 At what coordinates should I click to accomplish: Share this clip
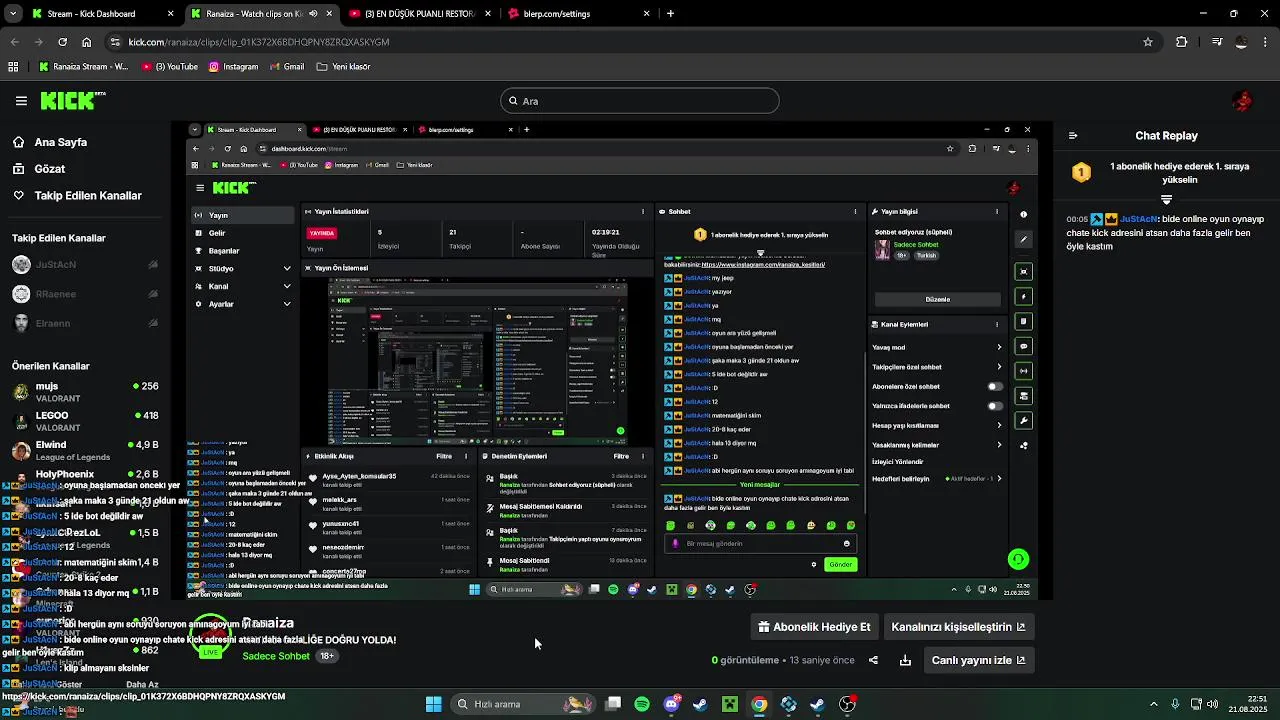pos(873,660)
